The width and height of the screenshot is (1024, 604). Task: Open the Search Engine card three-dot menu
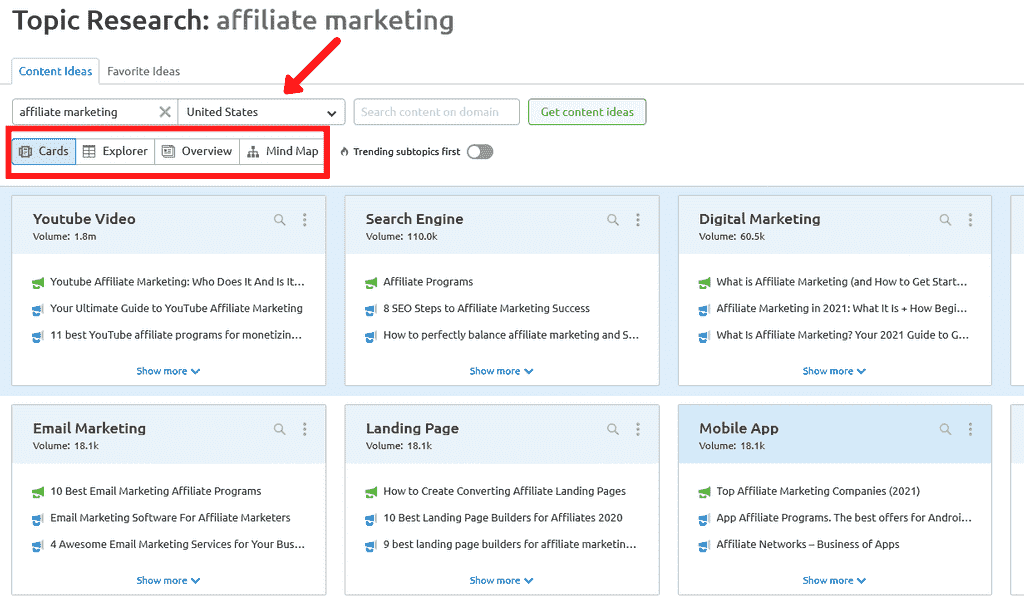(x=638, y=220)
